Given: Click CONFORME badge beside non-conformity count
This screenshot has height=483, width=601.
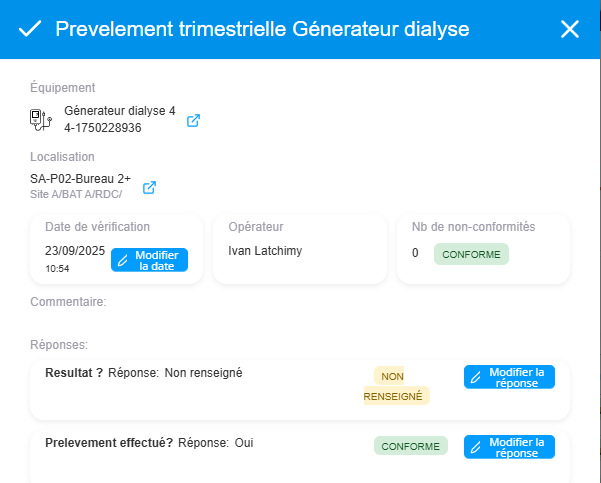Looking at the screenshot, I should (x=471, y=254).
